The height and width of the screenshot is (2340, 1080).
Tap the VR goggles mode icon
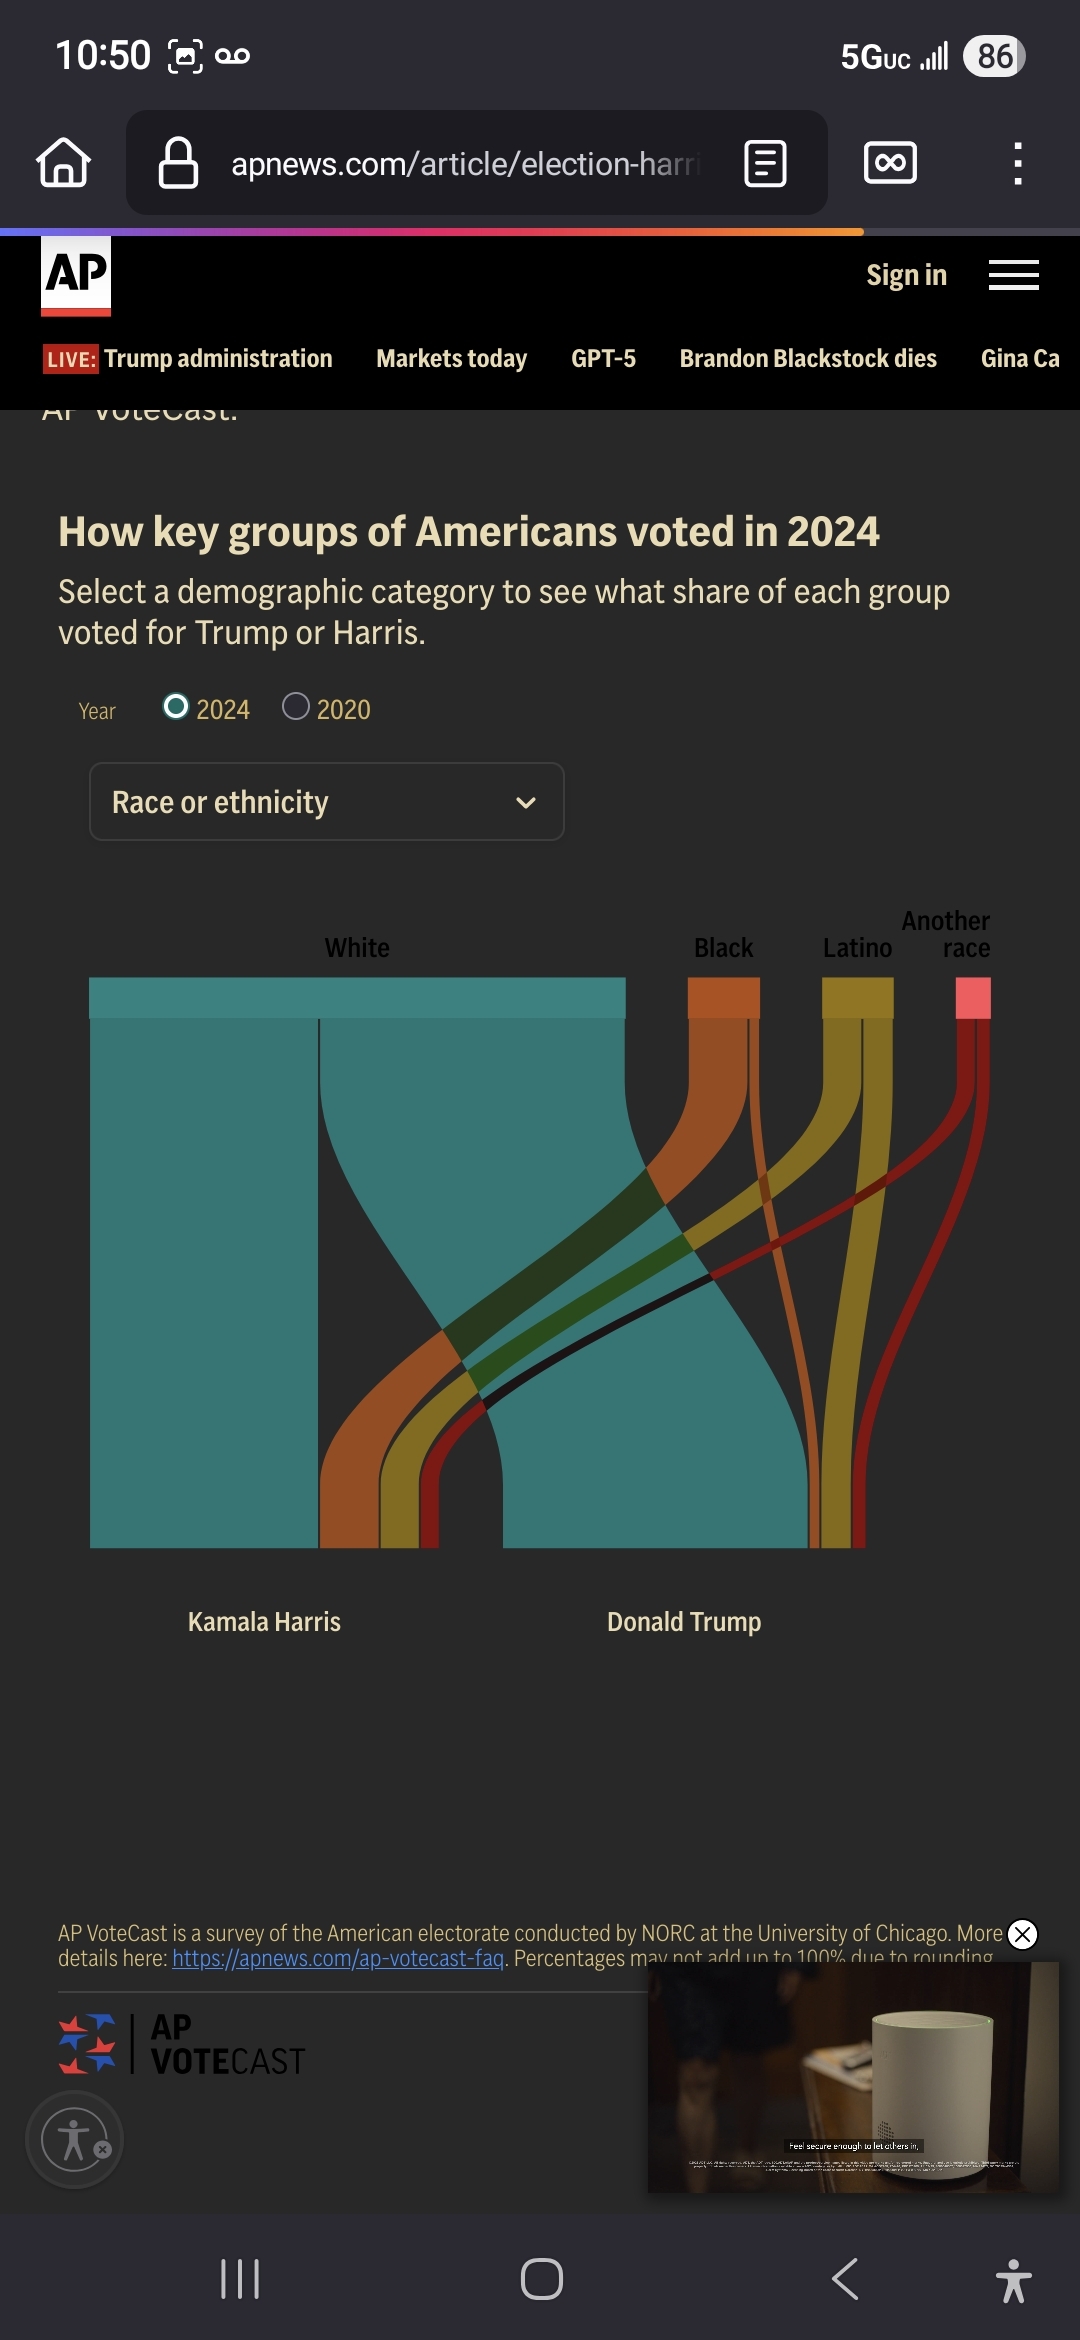890,162
